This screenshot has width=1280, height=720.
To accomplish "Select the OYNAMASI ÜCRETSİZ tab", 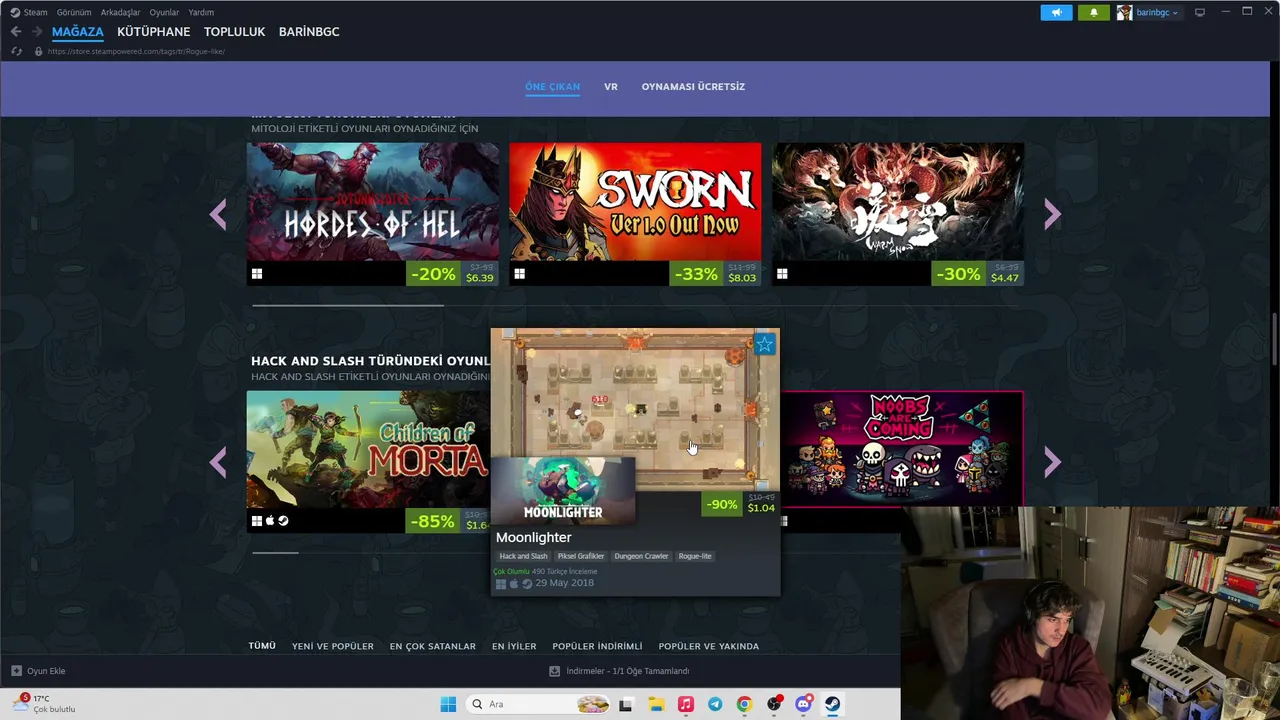I will click(693, 87).
